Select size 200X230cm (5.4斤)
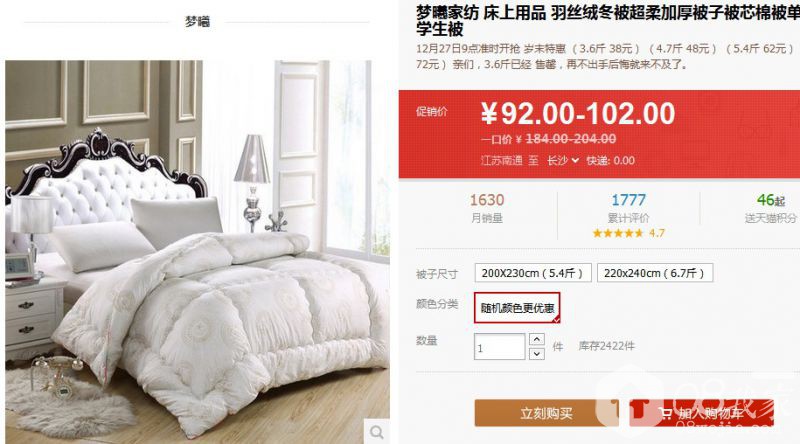 (533, 273)
